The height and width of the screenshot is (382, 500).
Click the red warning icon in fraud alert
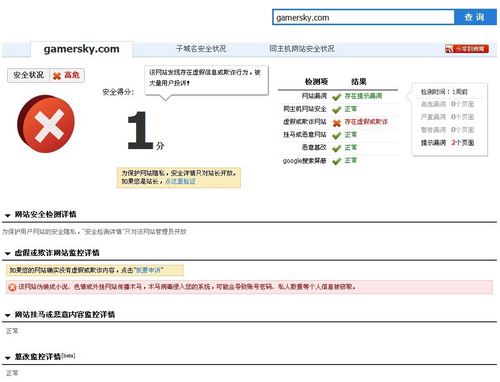[x=12, y=287]
